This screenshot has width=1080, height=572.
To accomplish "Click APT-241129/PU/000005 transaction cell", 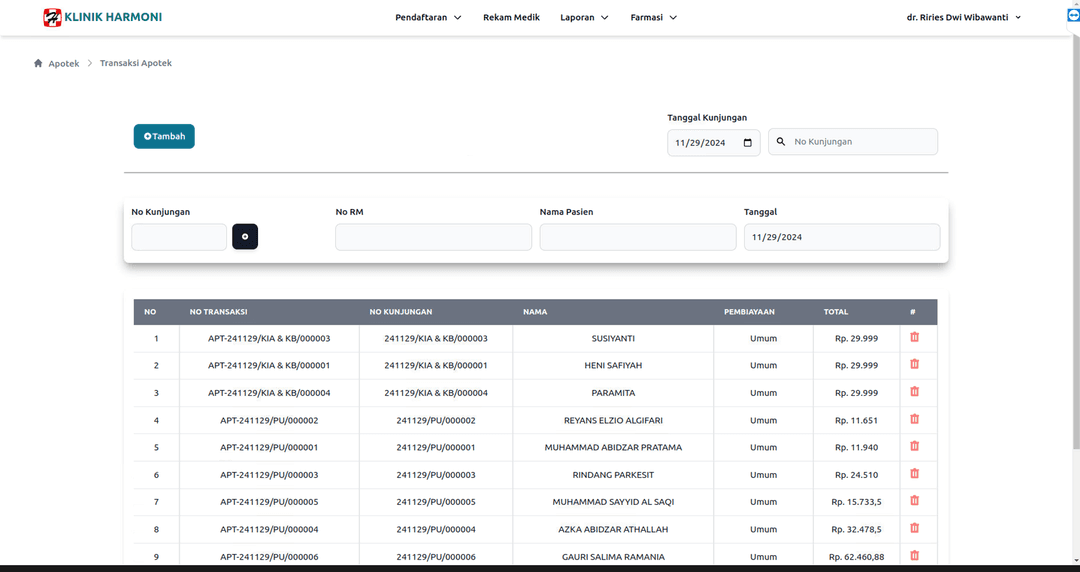I will tap(269, 502).
